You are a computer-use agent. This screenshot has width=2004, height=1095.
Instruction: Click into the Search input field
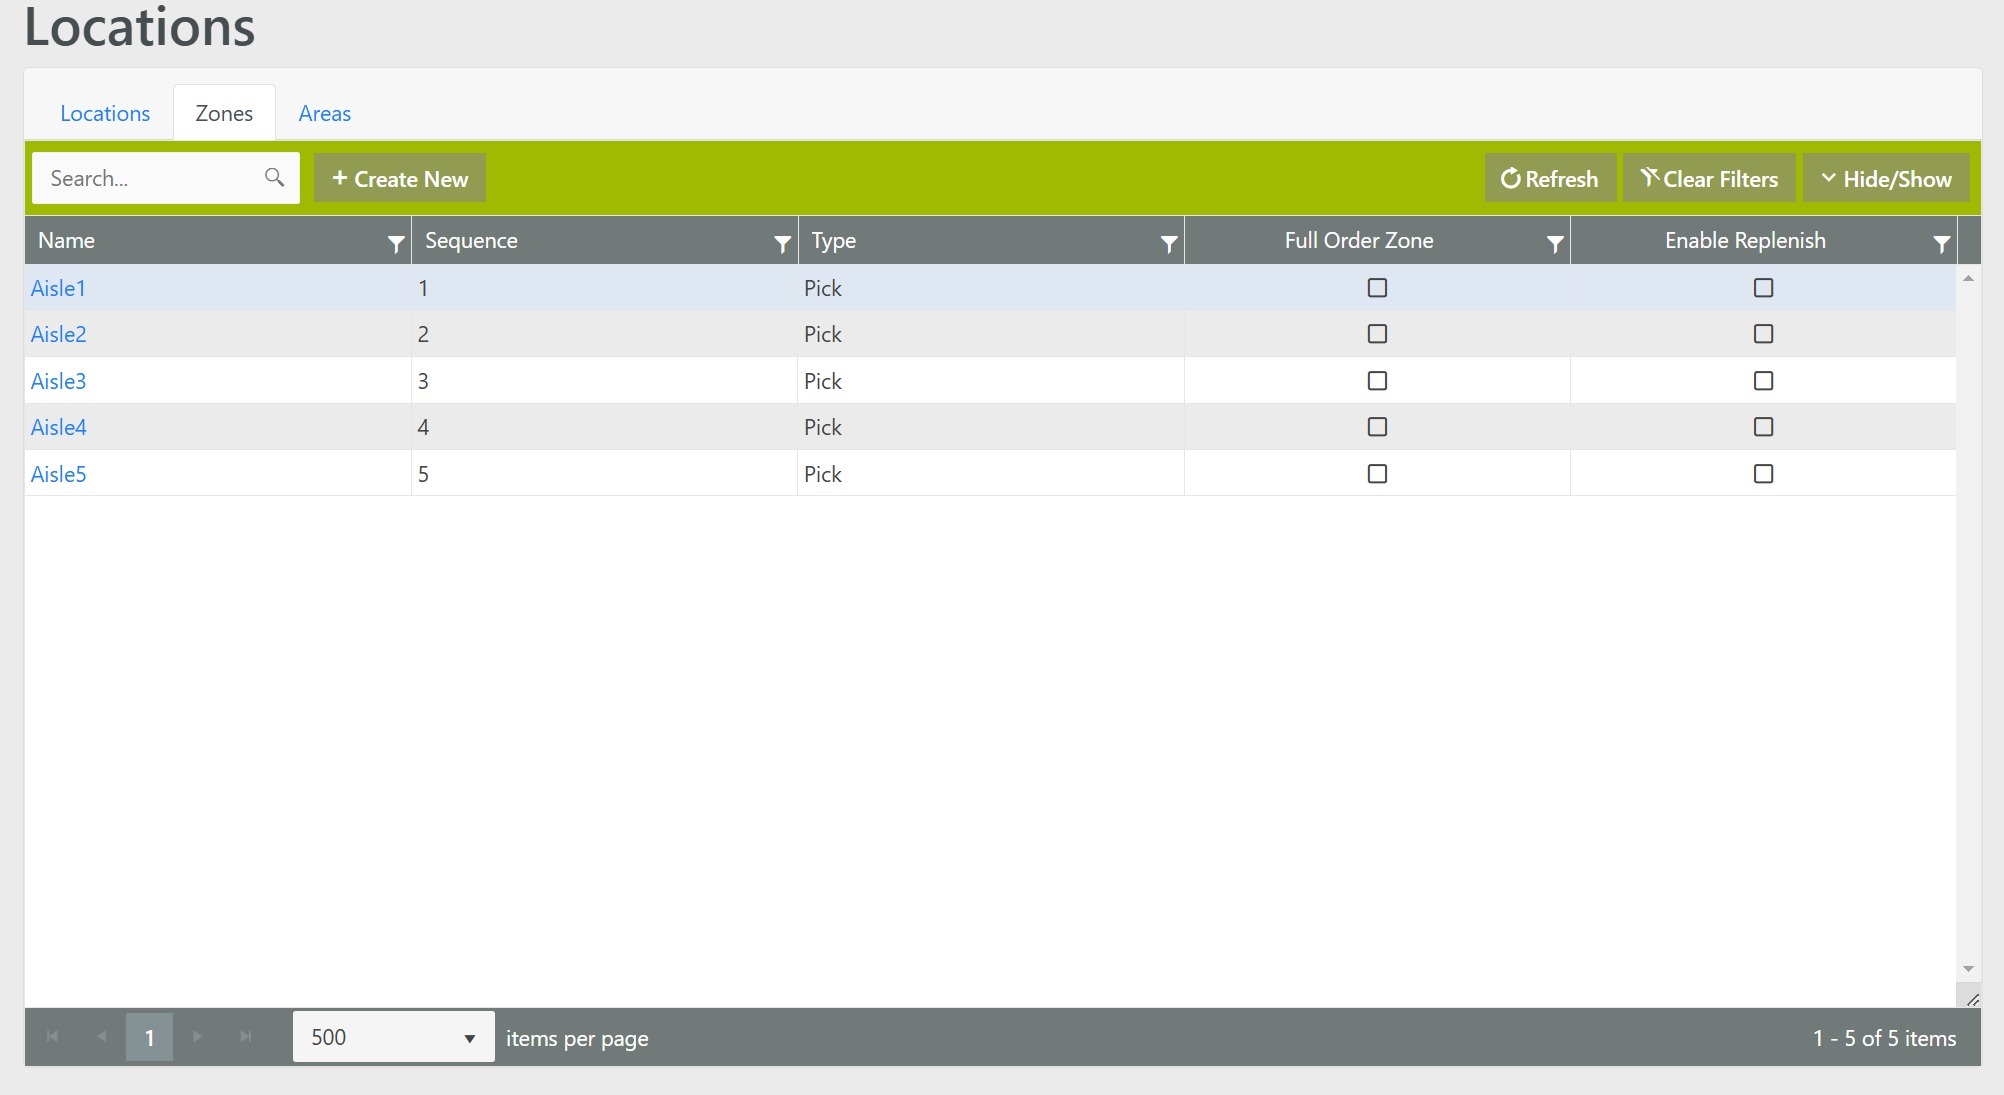click(x=150, y=178)
